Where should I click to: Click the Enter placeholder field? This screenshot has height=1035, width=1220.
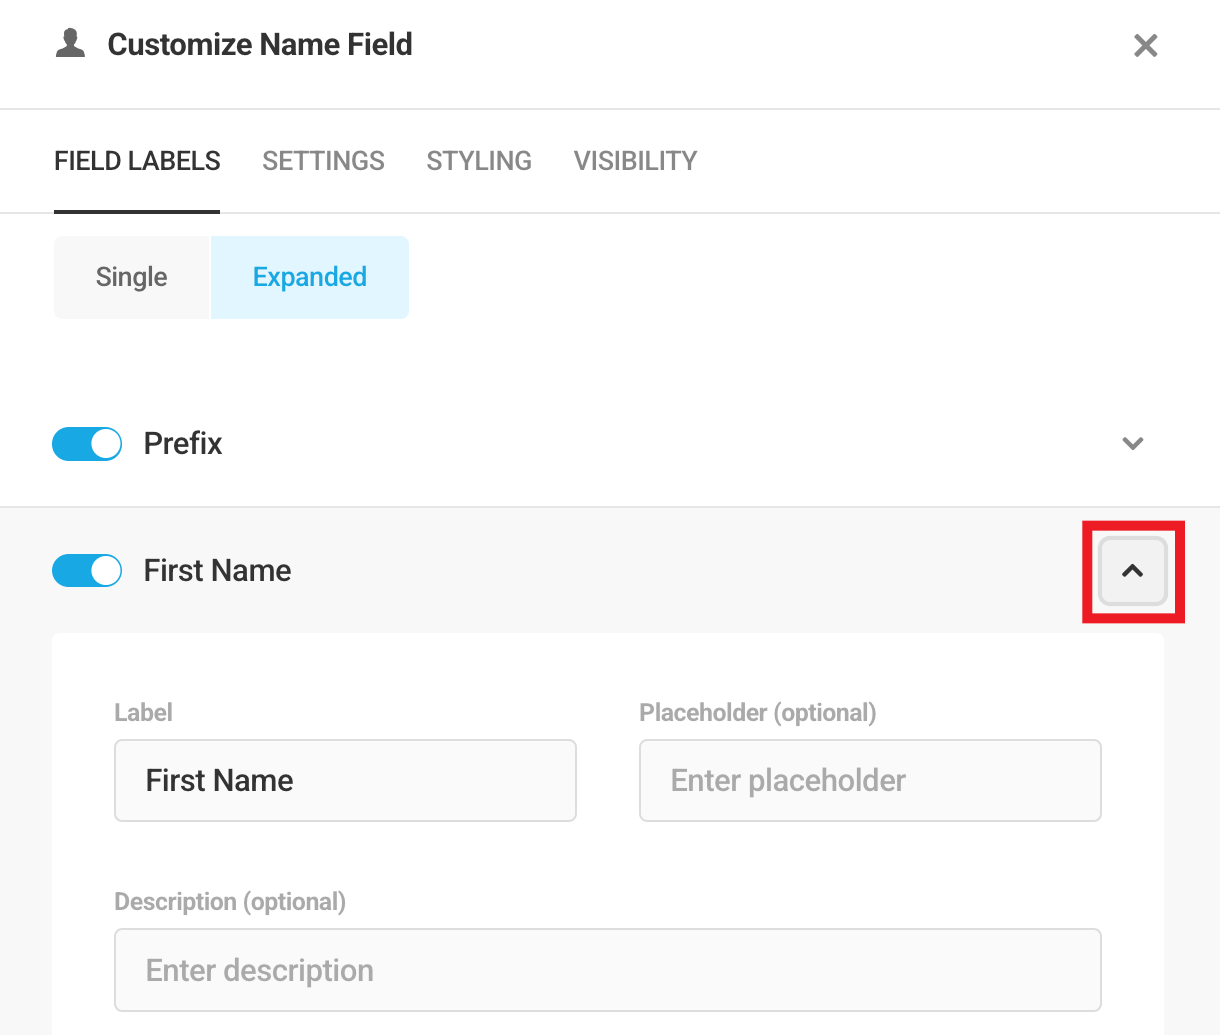(869, 780)
